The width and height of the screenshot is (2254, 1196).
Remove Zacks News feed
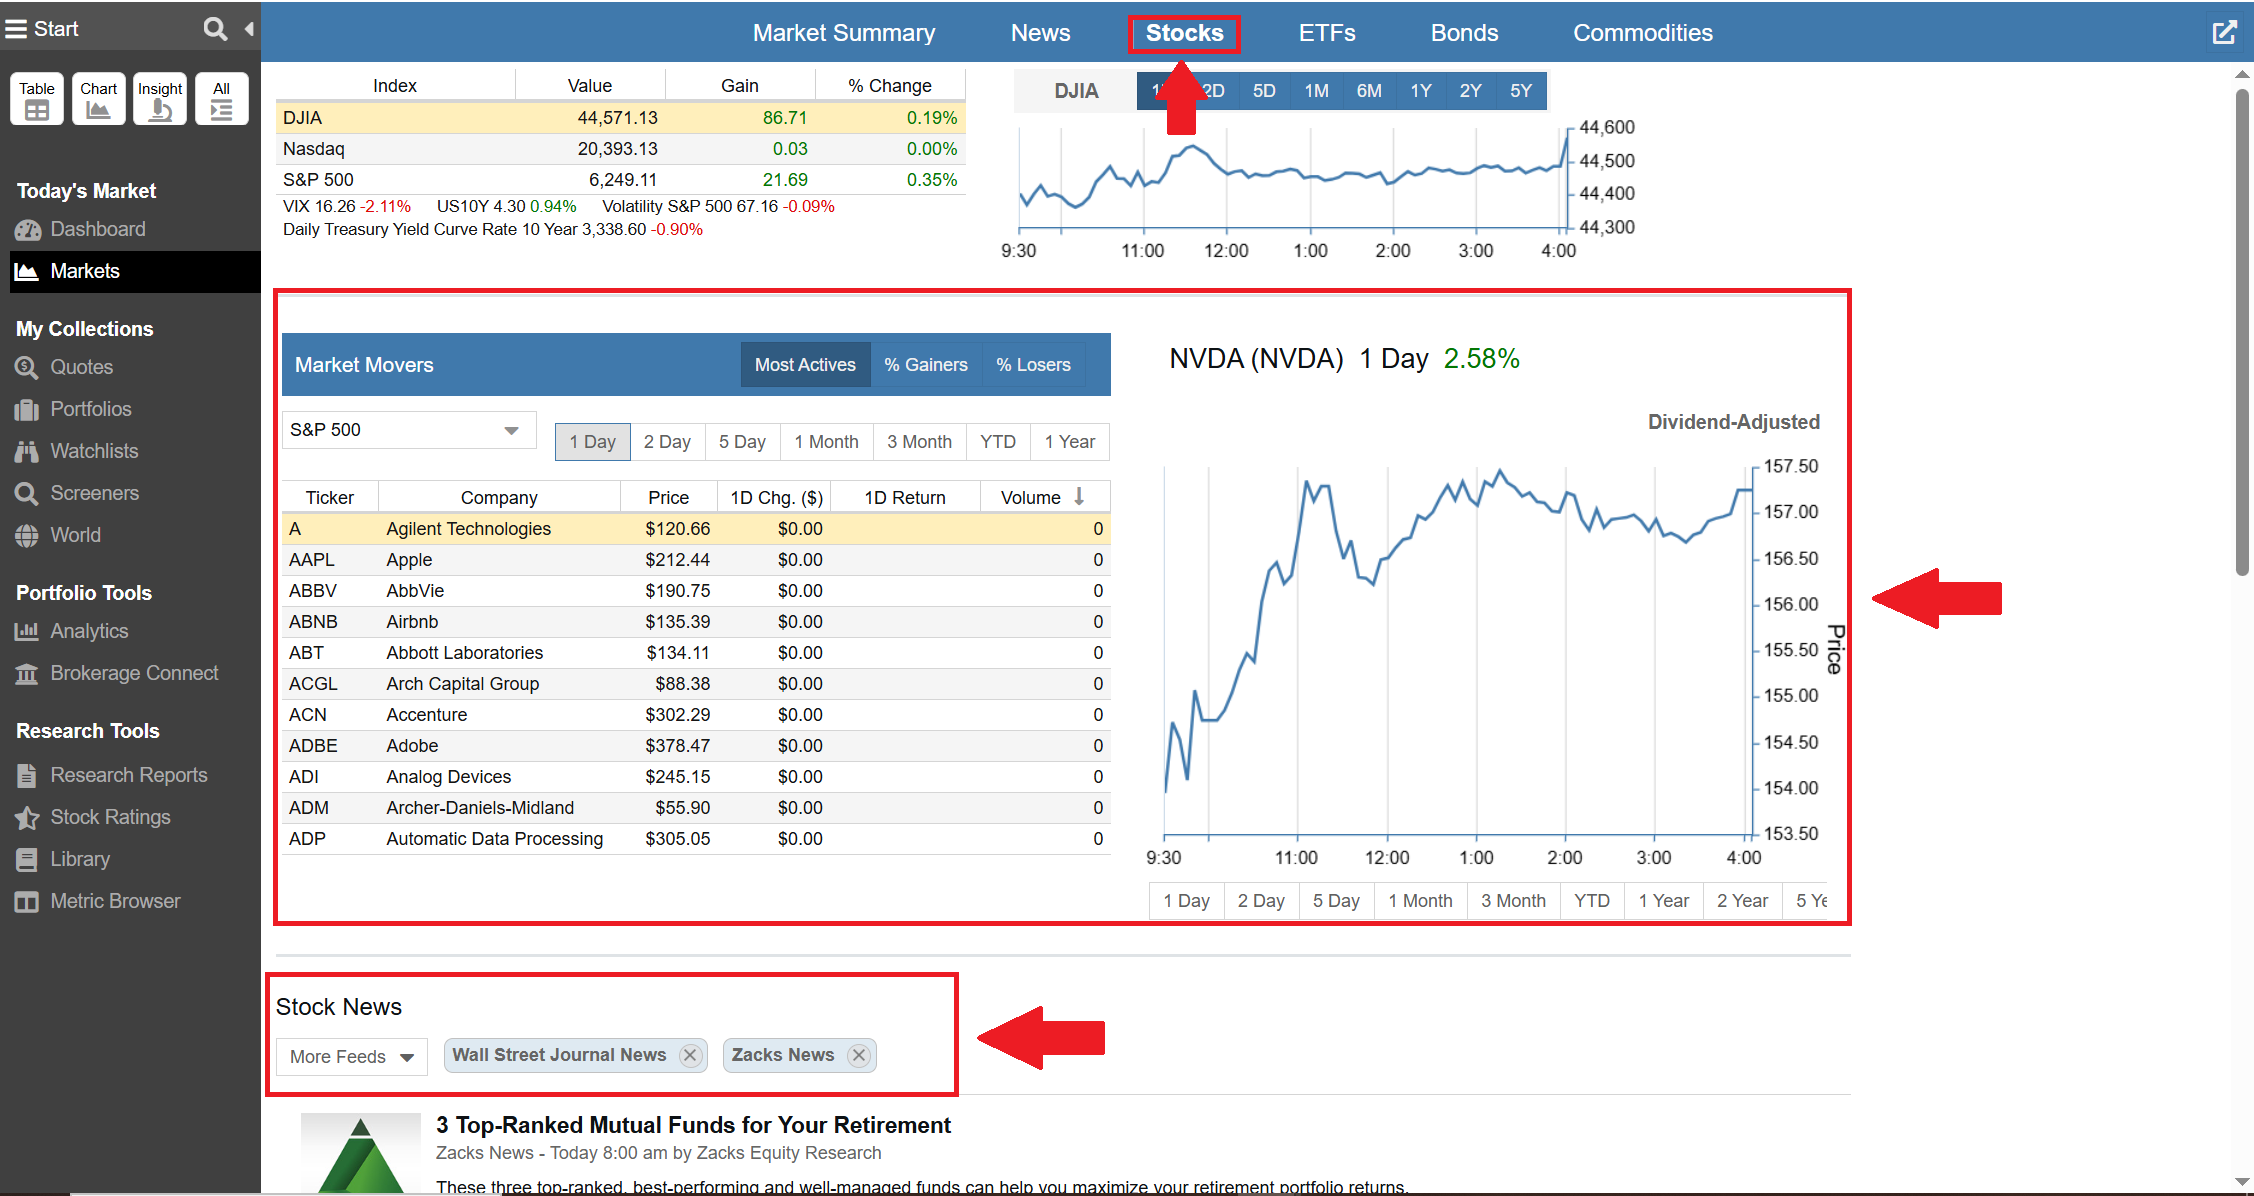[858, 1055]
